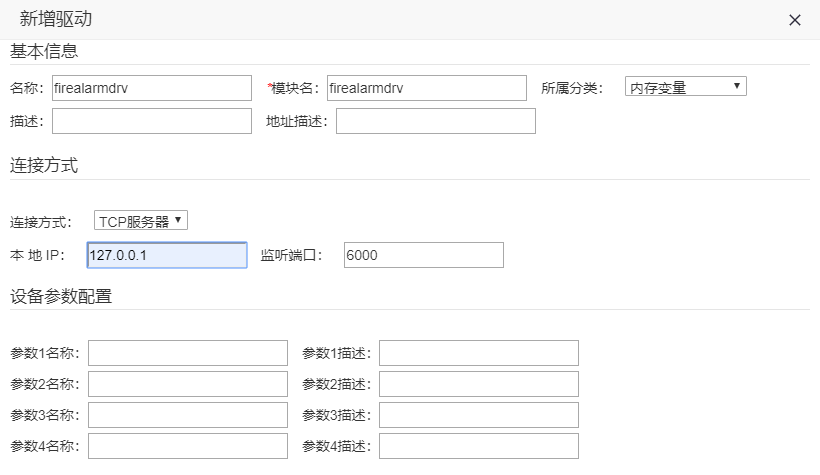This screenshot has height=475, width=820.
Task: Click the 模块名 input field
Action: coord(427,88)
